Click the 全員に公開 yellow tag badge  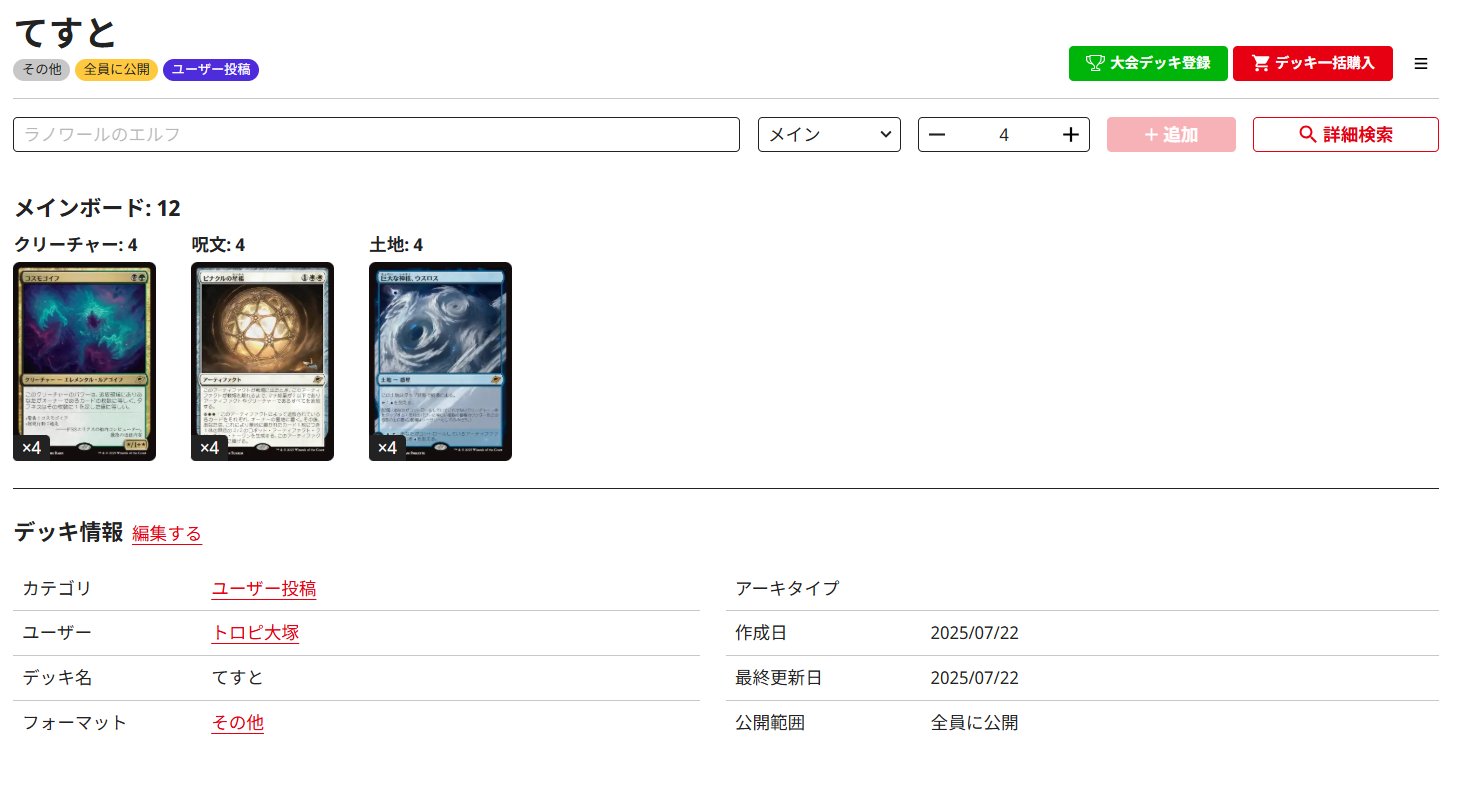point(116,70)
